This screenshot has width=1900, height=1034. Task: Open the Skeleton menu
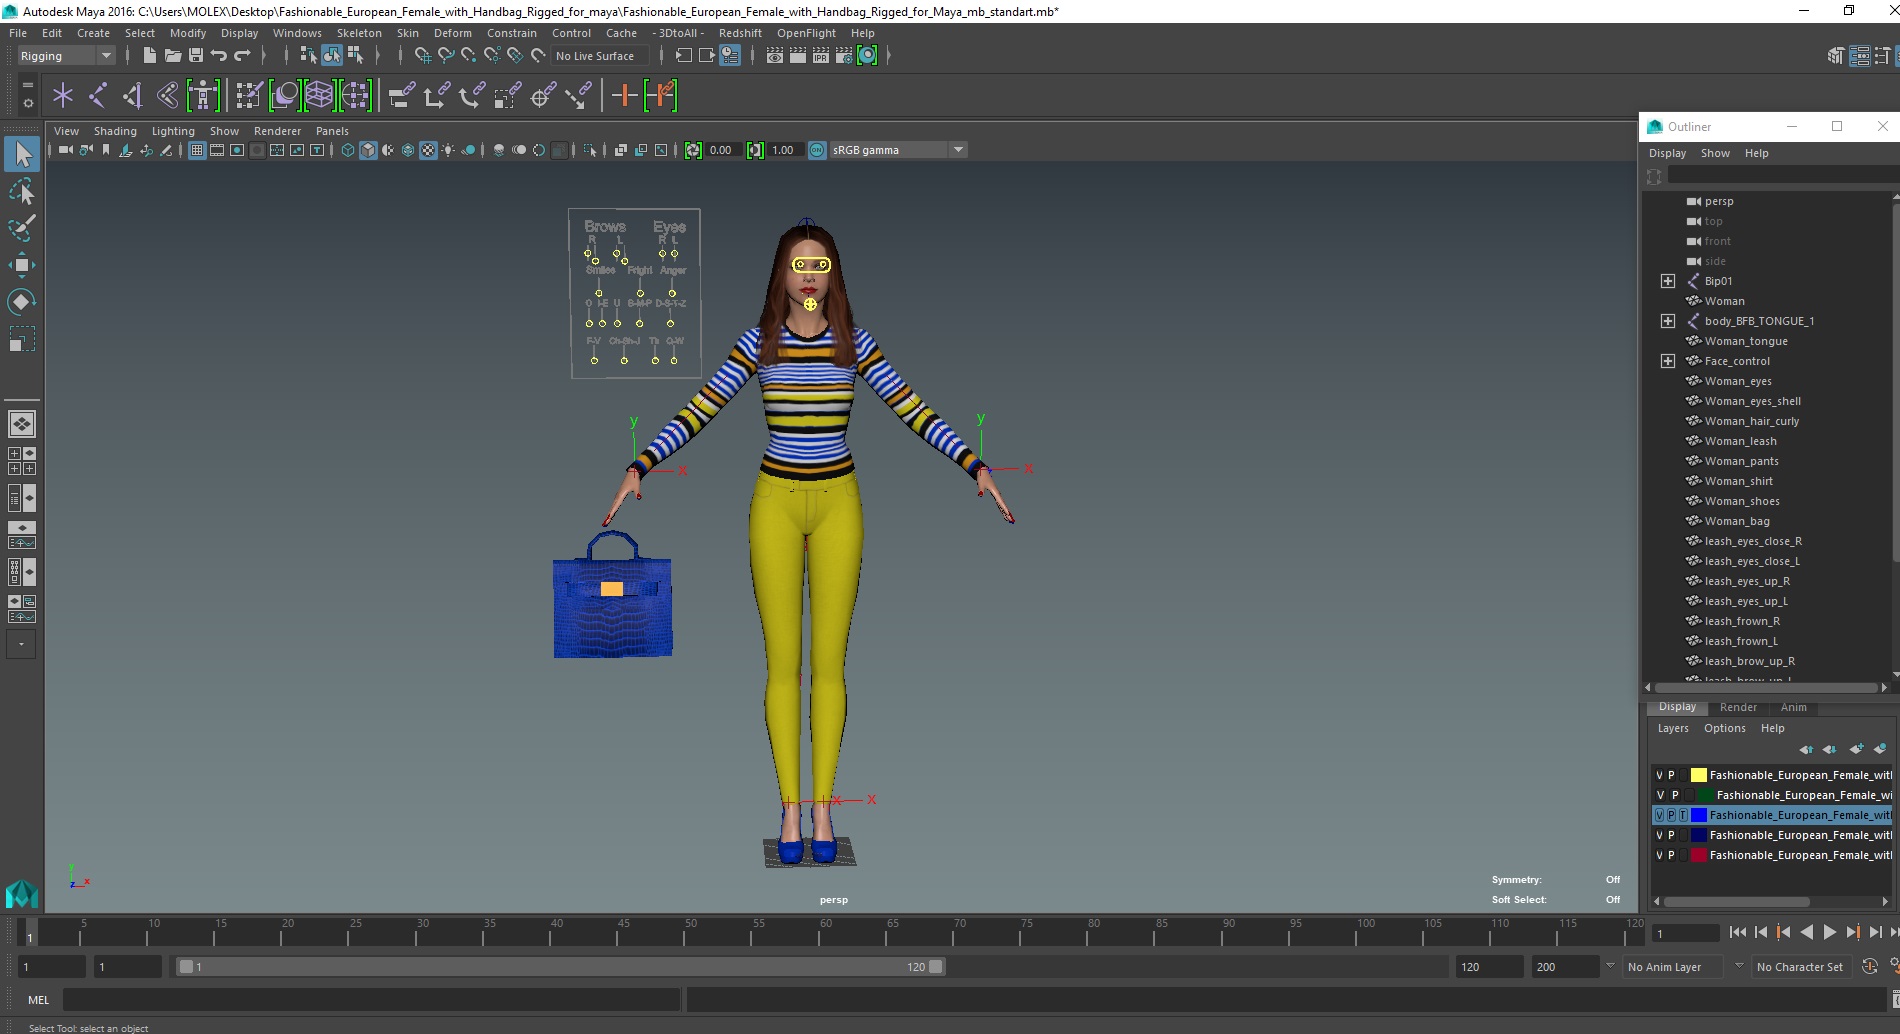tap(359, 33)
